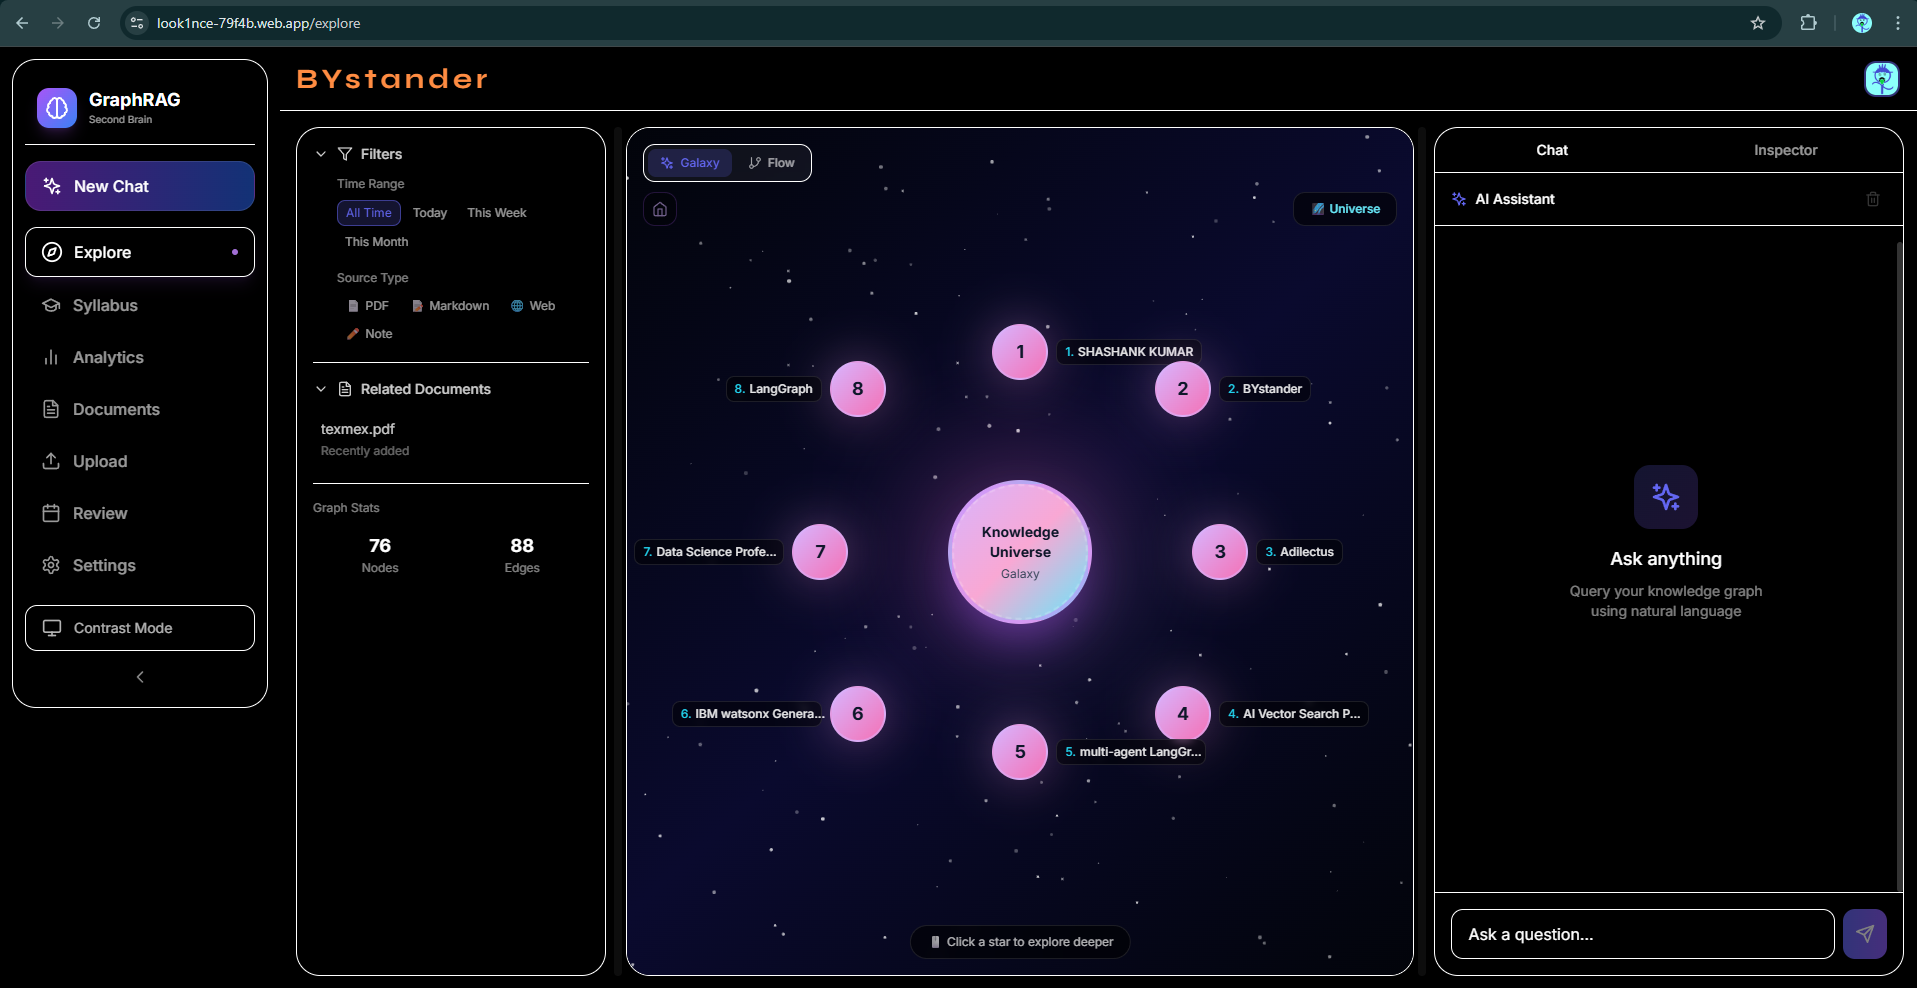The width and height of the screenshot is (1917, 988).
Task: Switch to Flow view
Action: click(771, 163)
